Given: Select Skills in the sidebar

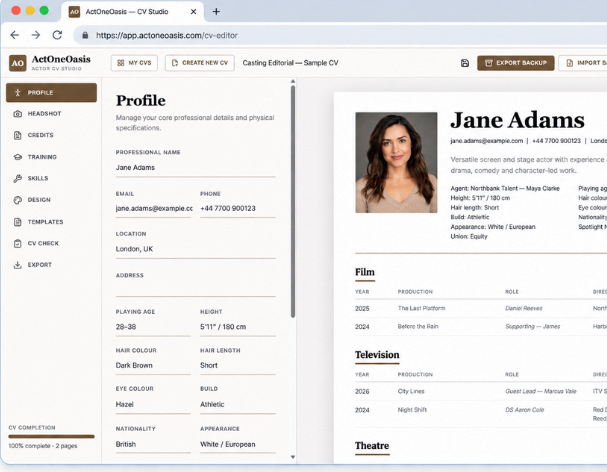Looking at the screenshot, I should (x=51, y=178).
